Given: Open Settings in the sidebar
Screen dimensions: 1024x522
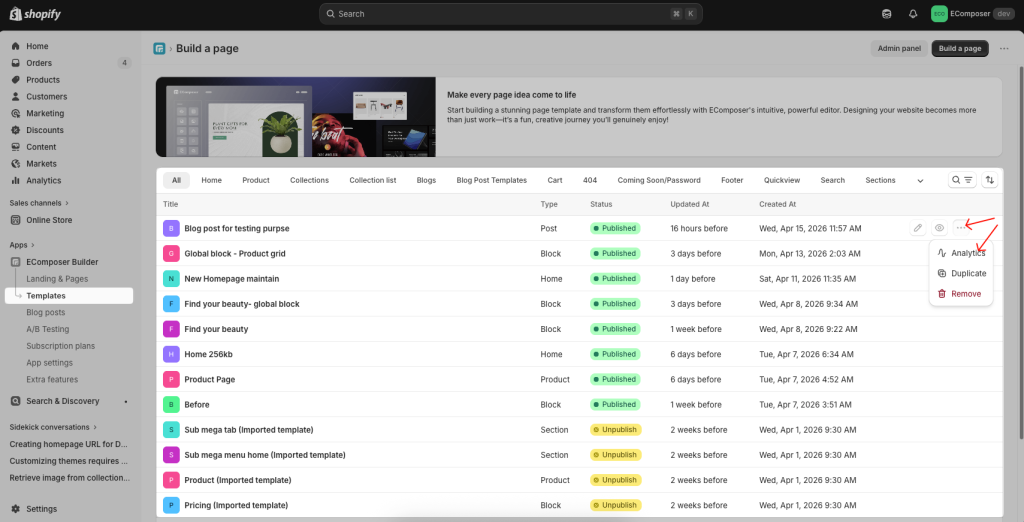Looking at the screenshot, I should pos(41,508).
